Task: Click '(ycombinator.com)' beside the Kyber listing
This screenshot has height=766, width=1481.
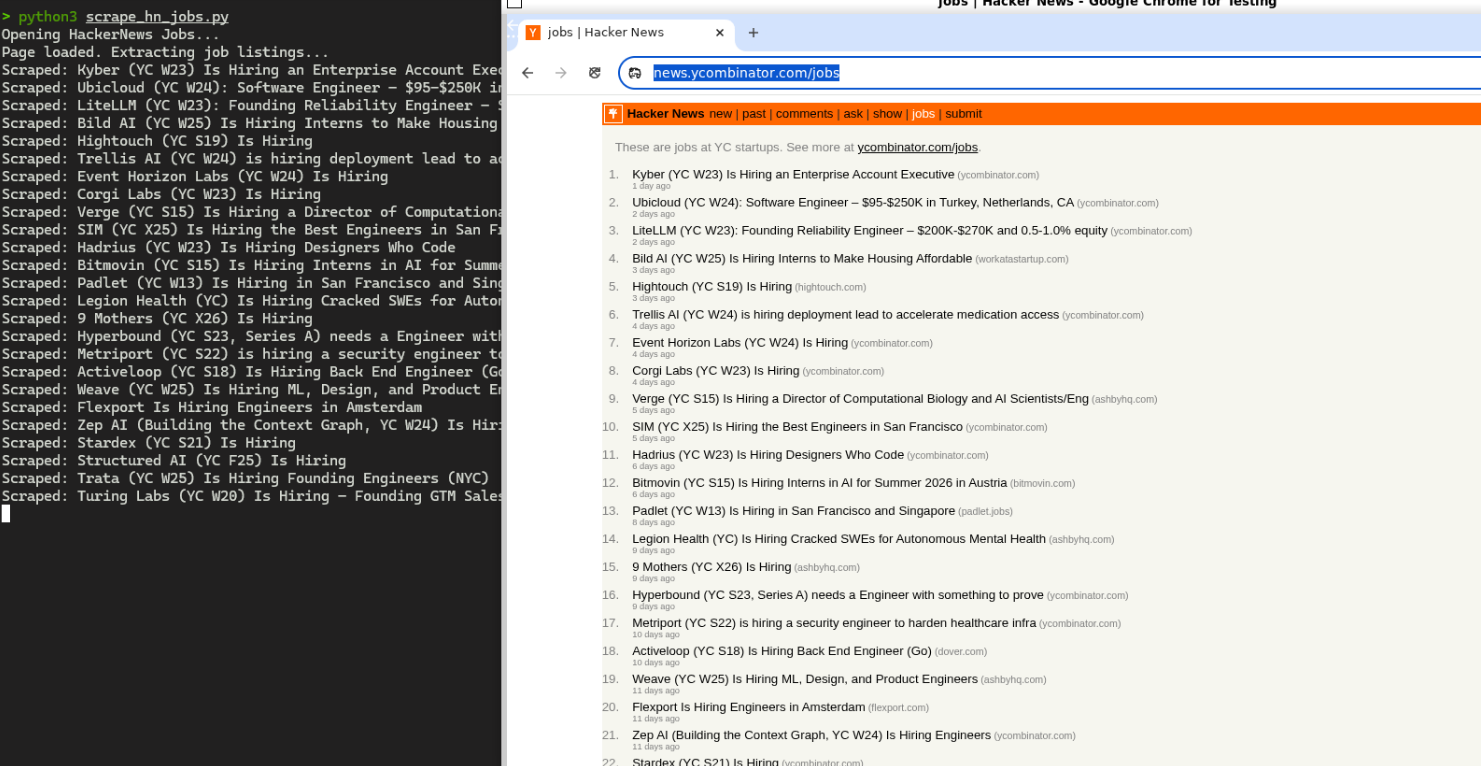Action: point(999,176)
